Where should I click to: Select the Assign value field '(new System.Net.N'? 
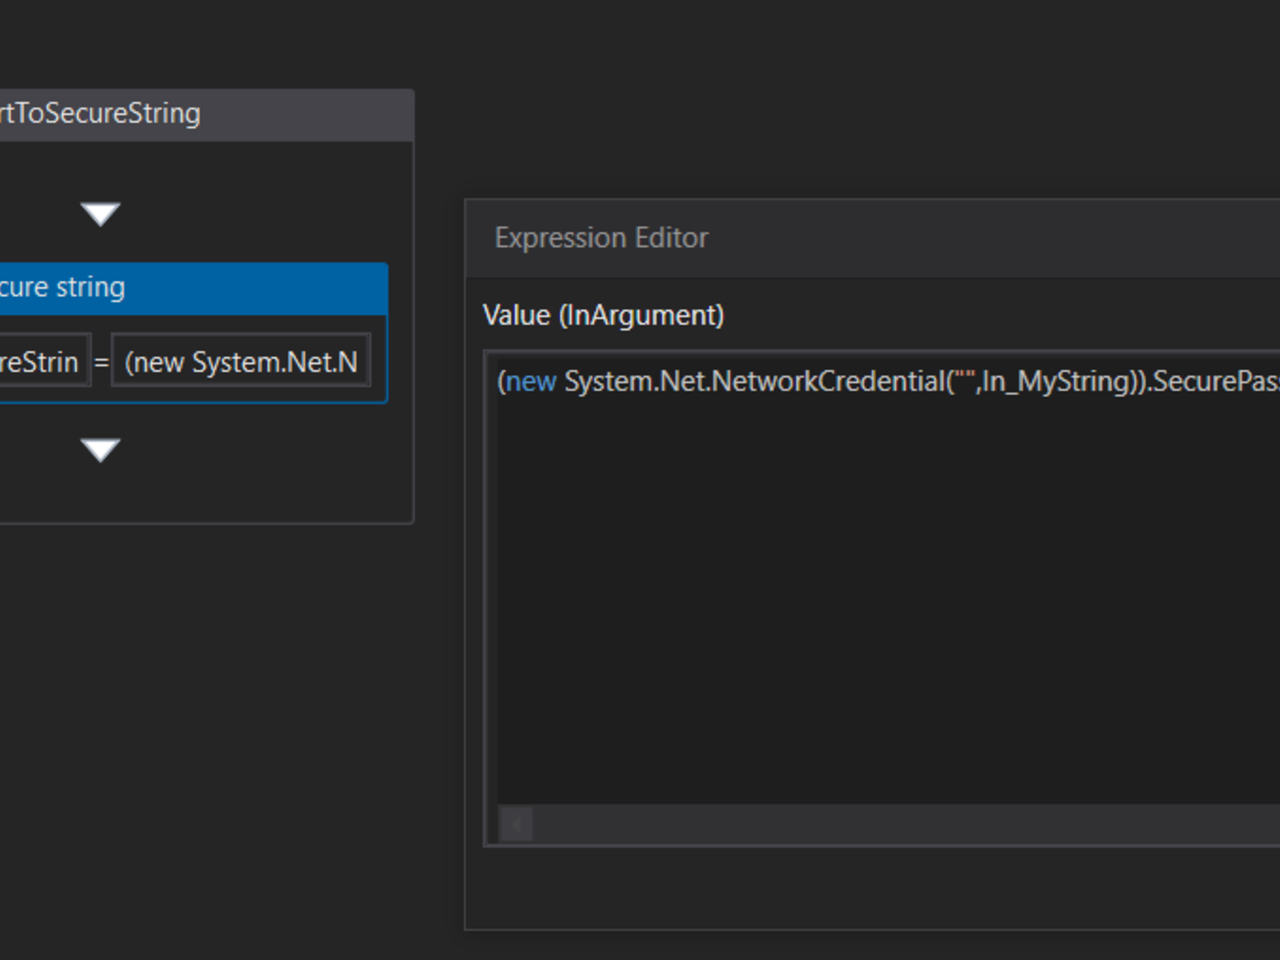pos(240,361)
